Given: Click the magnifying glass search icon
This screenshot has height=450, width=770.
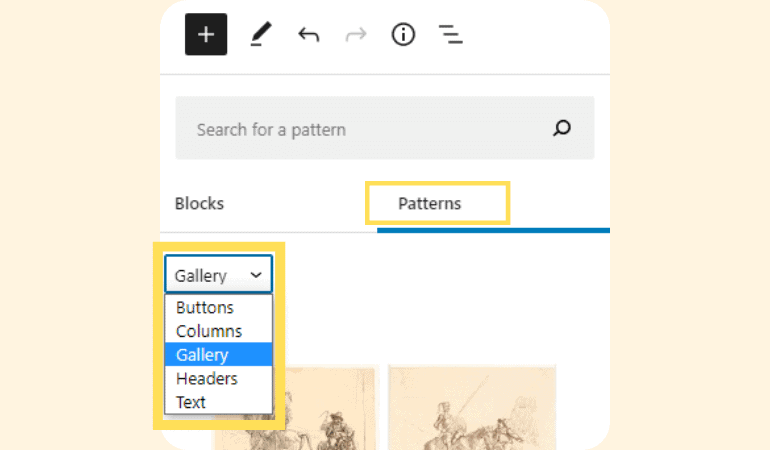Looking at the screenshot, I should click(x=562, y=128).
